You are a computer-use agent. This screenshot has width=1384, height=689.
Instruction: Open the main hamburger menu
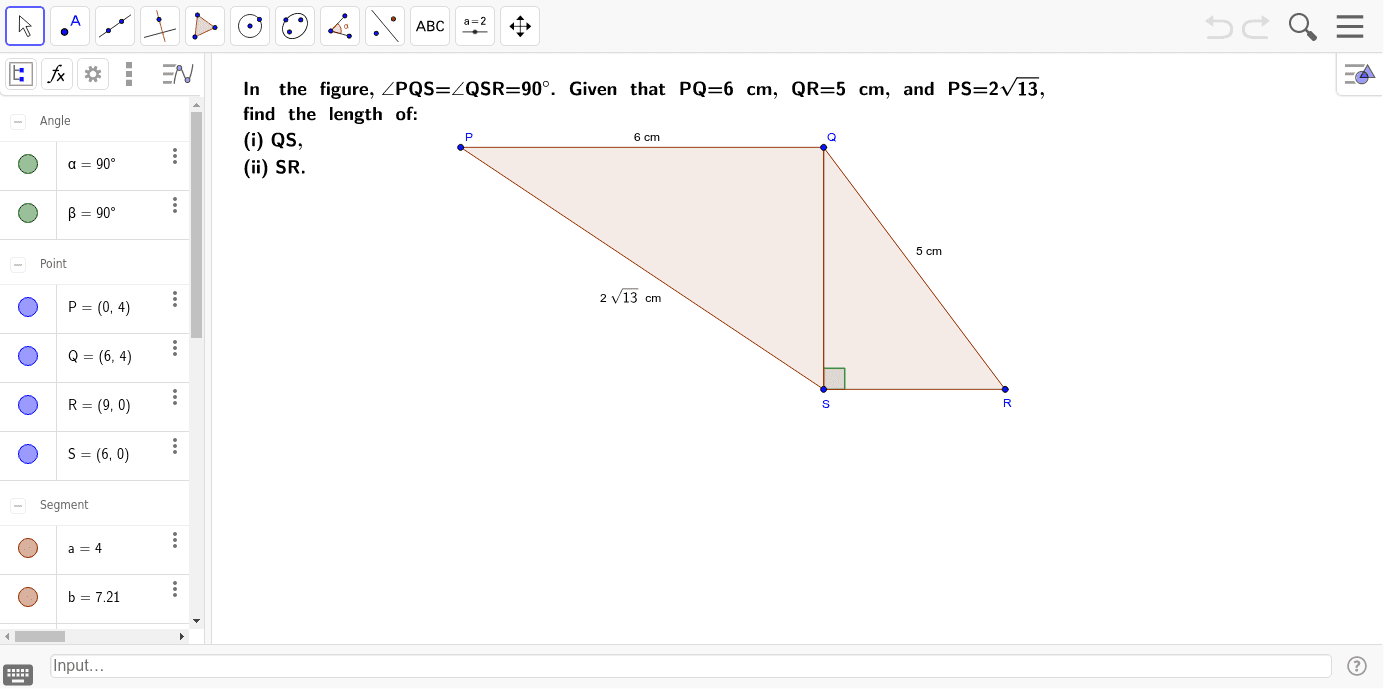[x=1350, y=27]
